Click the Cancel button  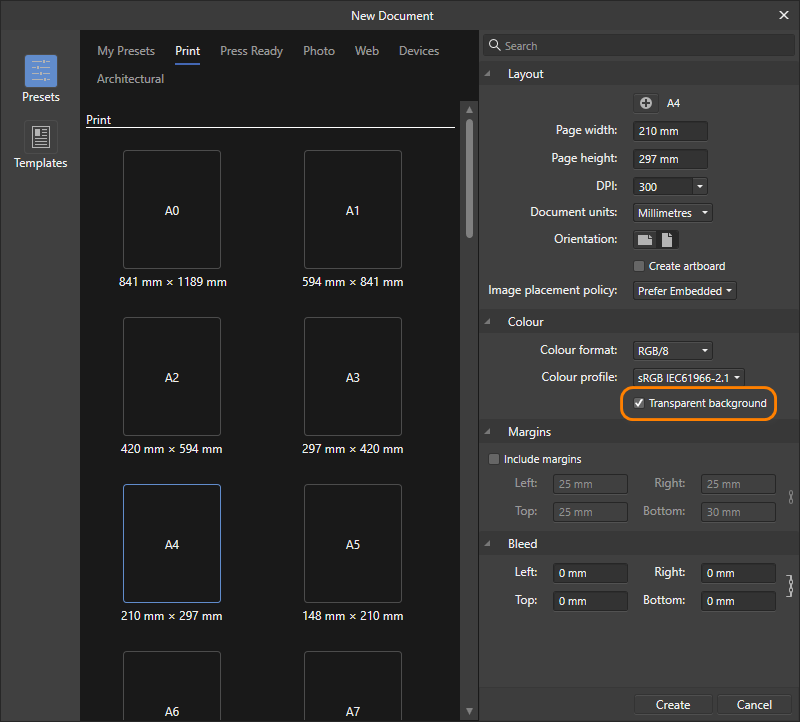[754, 704]
